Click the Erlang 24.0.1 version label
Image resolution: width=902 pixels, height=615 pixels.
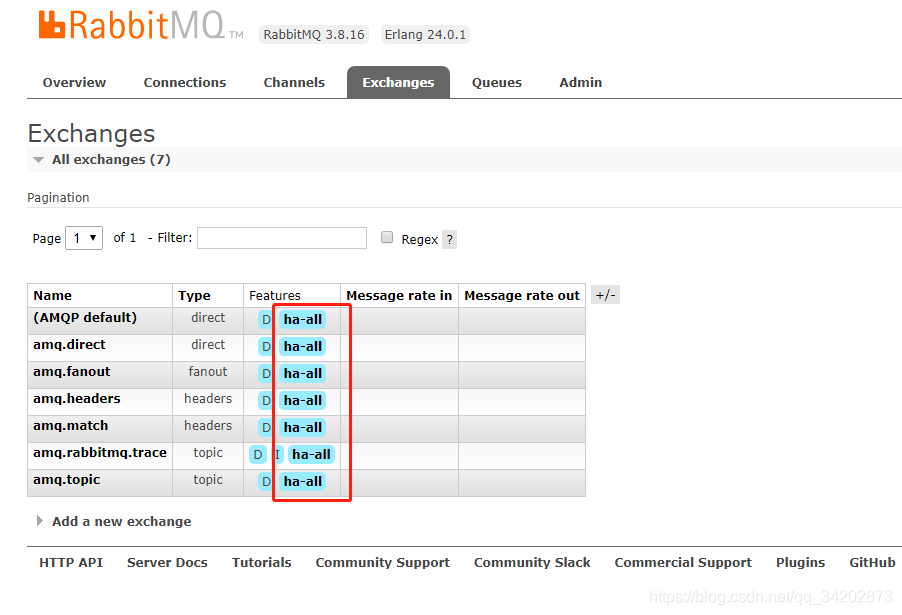pyautogui.click(x=425, y=35)
